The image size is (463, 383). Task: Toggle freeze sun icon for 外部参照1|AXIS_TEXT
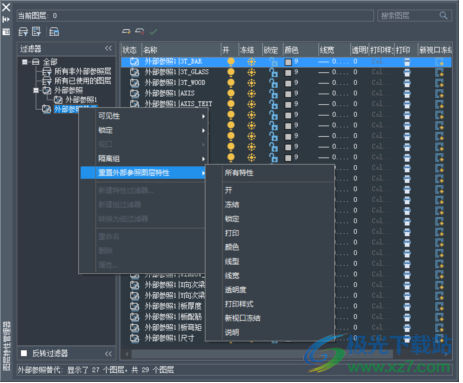[x=251, y=104]
